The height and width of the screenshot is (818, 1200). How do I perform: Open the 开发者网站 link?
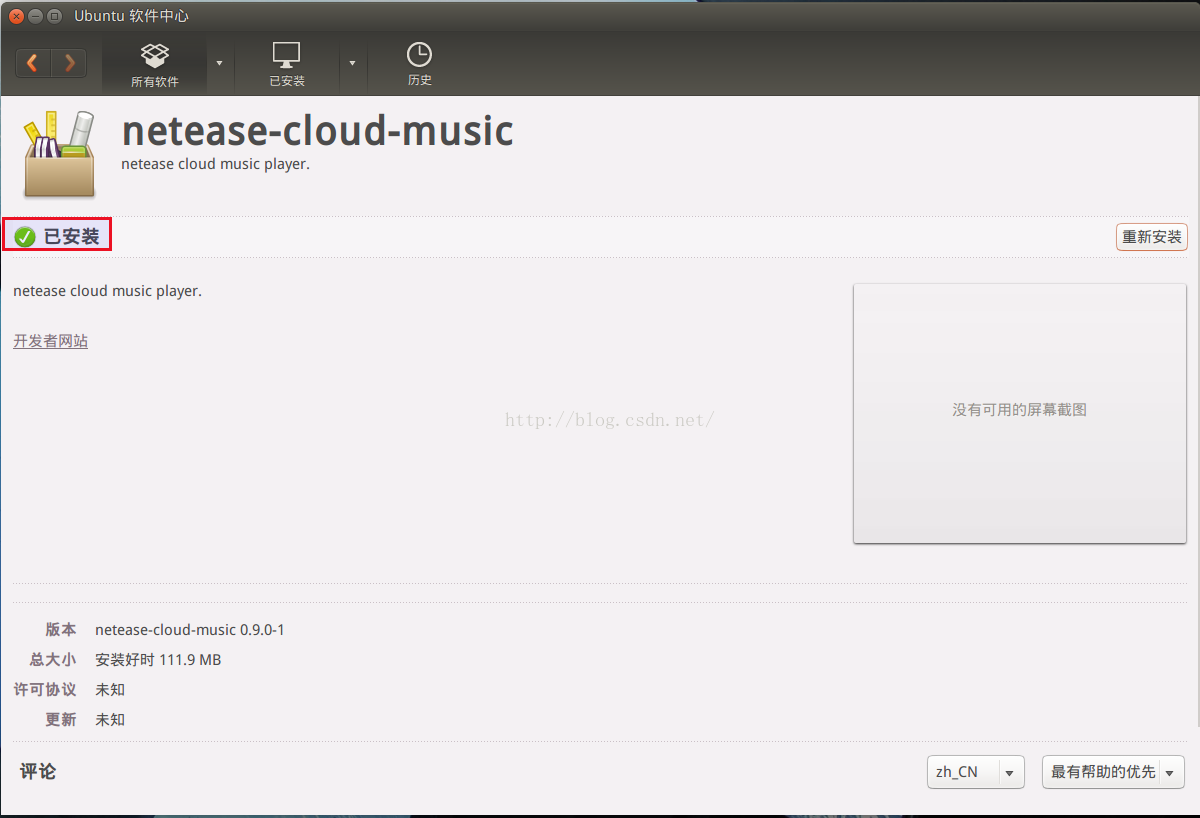click(x=50, y=341)
